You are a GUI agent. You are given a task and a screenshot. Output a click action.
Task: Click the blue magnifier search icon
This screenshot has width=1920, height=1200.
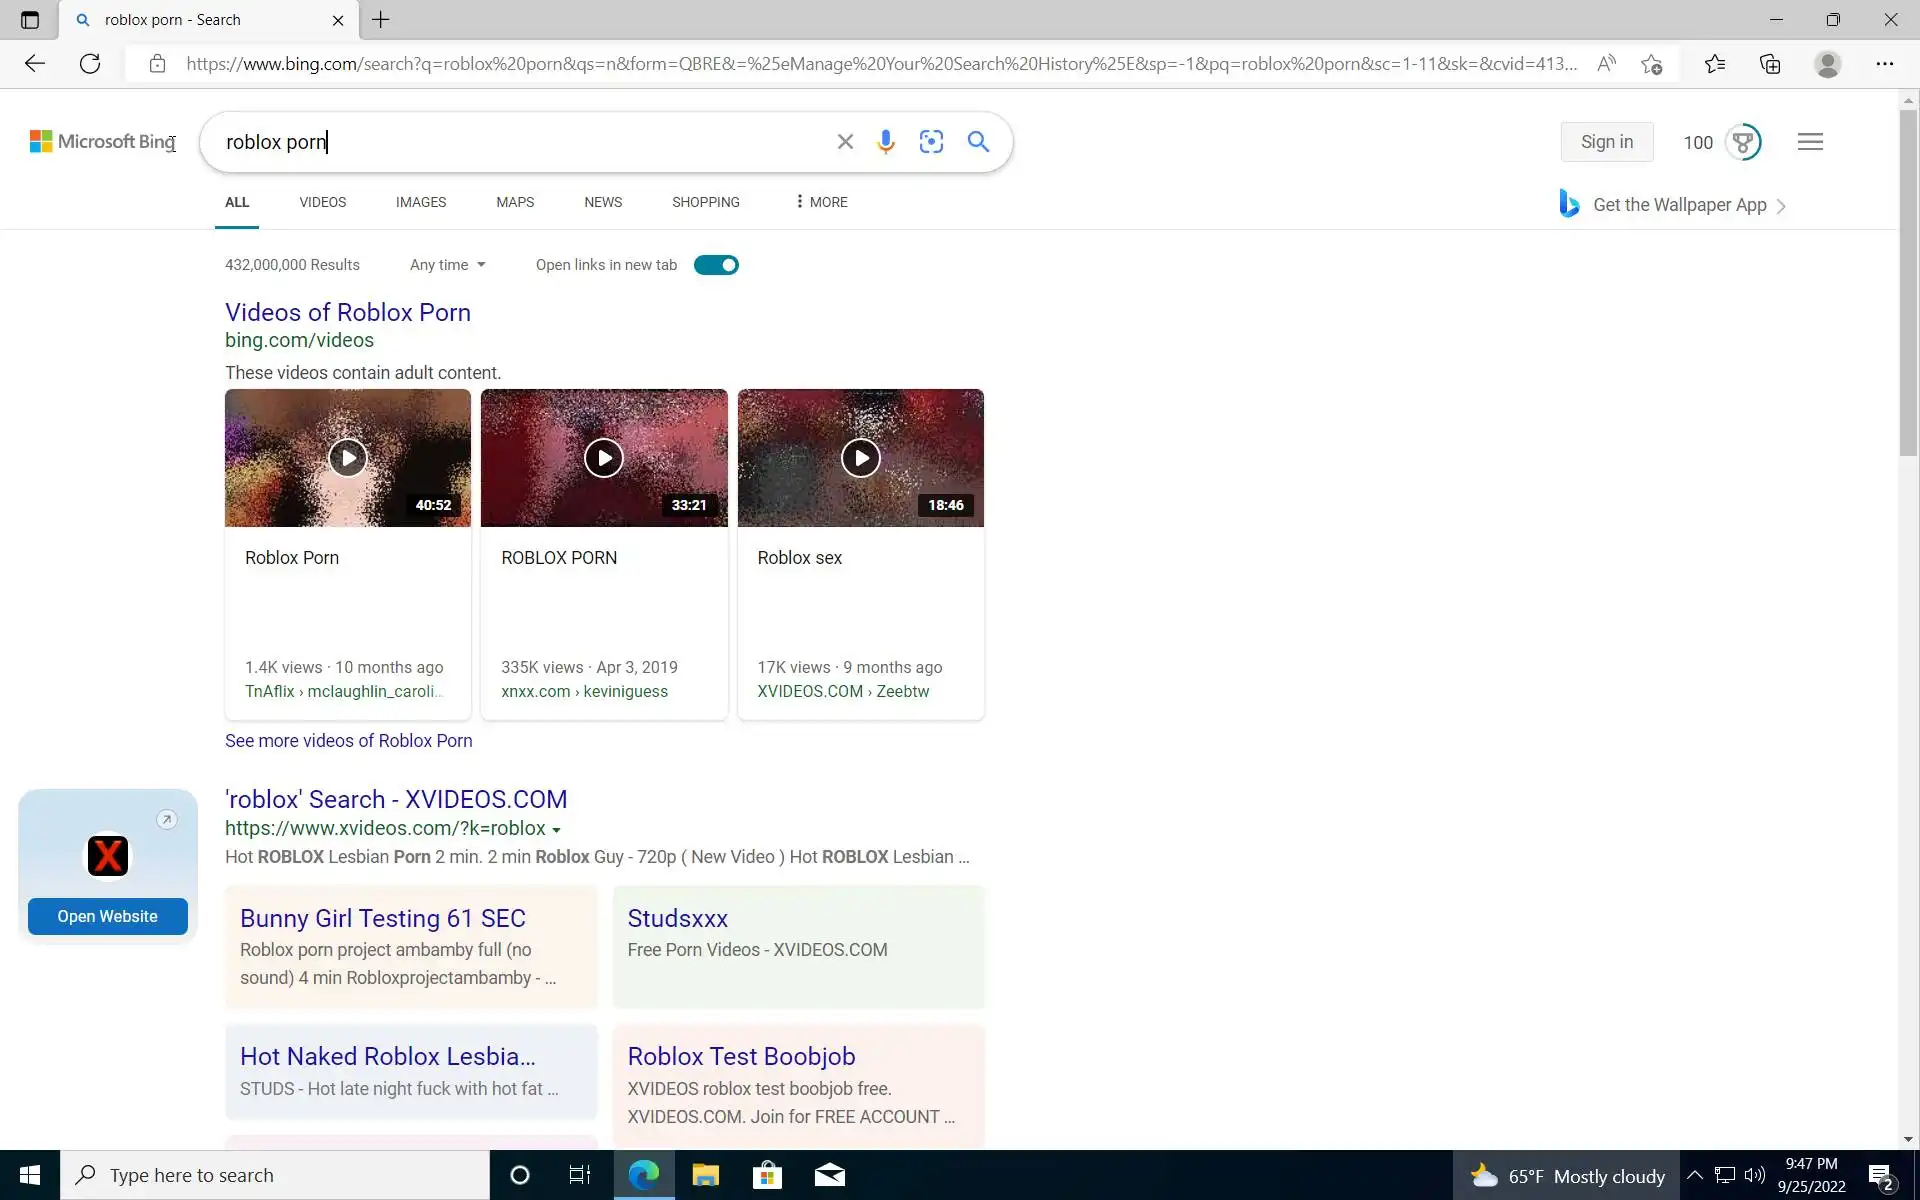[x=978, y=142]
